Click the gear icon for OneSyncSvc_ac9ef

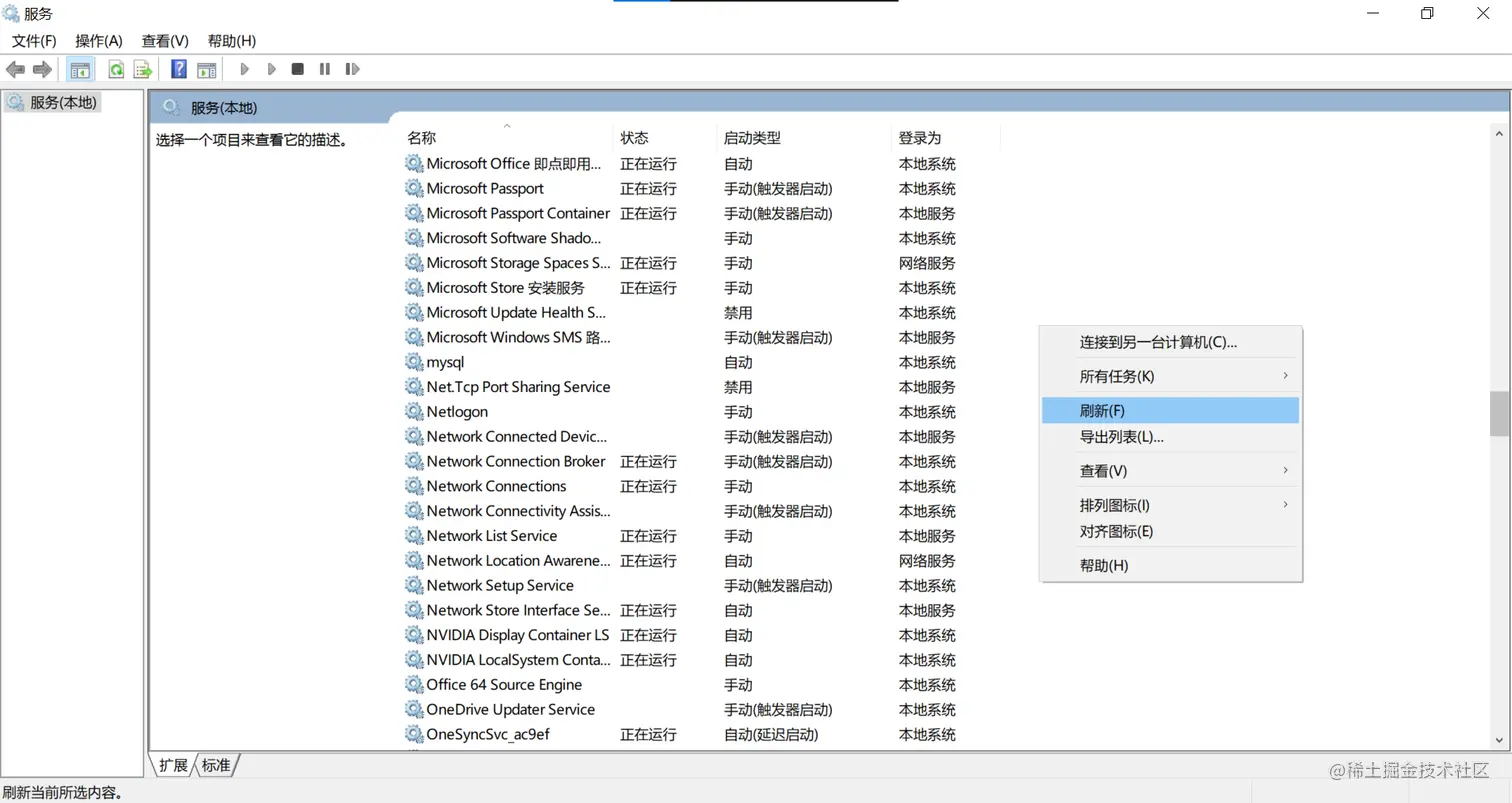pos(414,734)
